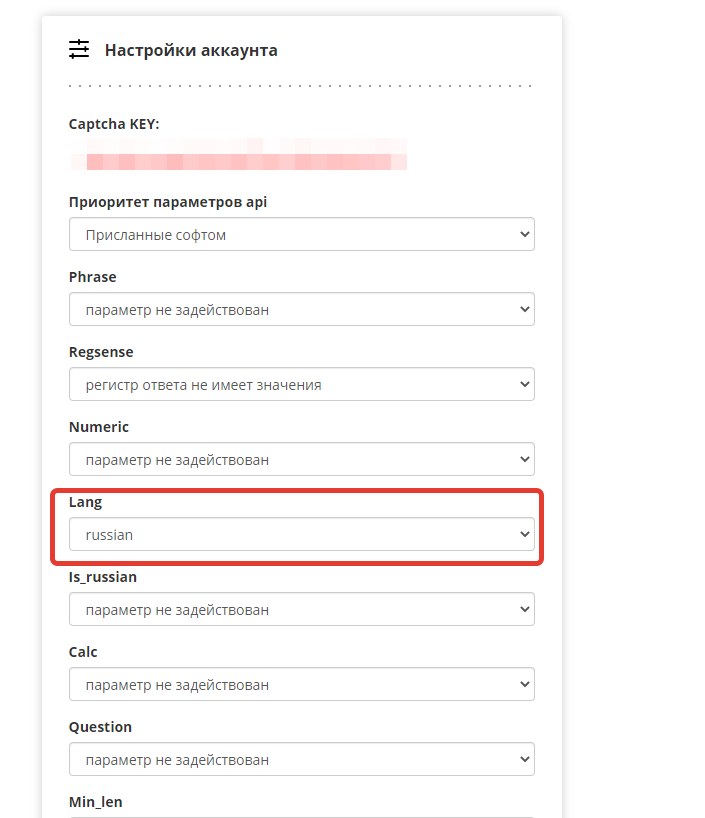Viewport: 705px width, 818px height.
Task: Click the Calc field label
Action: [x=83, y=652]
